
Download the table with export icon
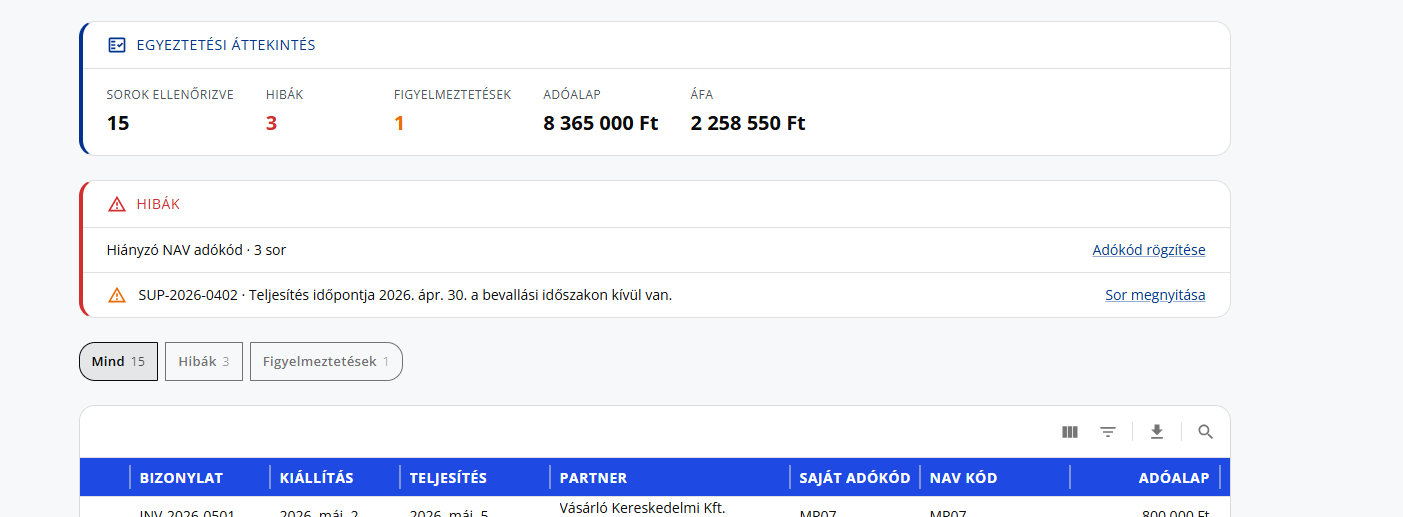coord(1157,432)
